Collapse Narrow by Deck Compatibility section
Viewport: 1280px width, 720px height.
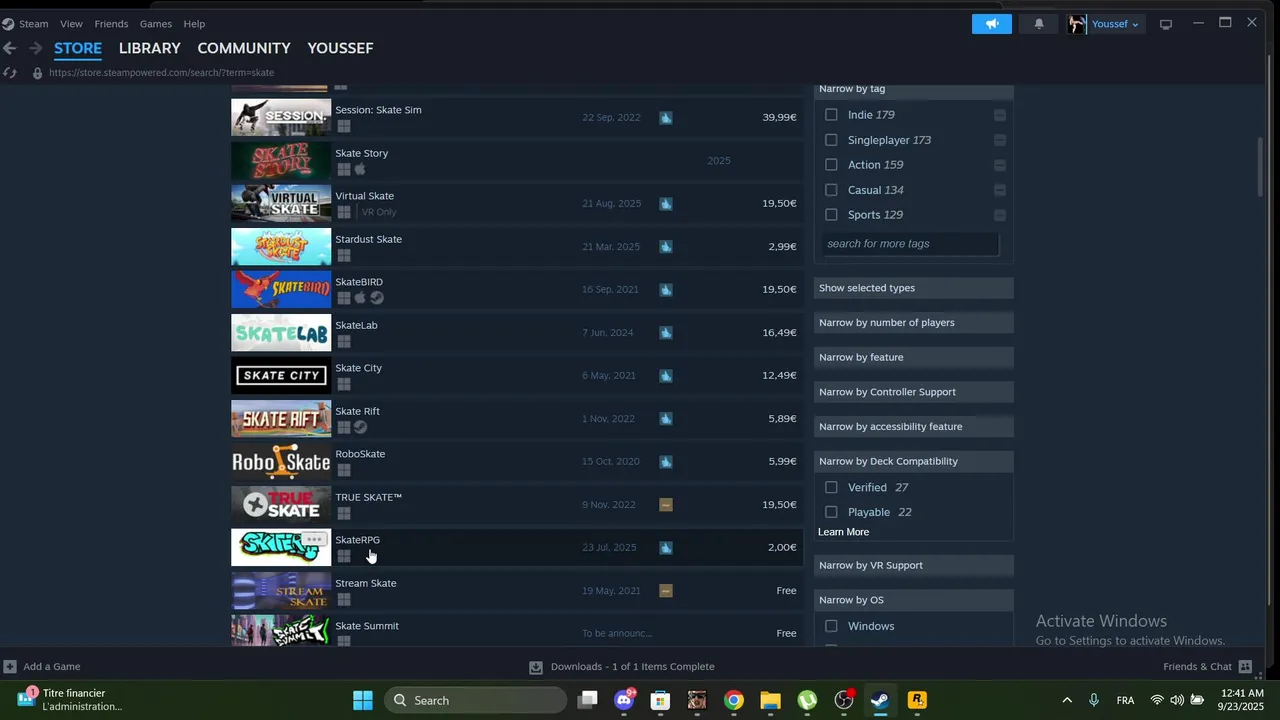pos(913,461)
